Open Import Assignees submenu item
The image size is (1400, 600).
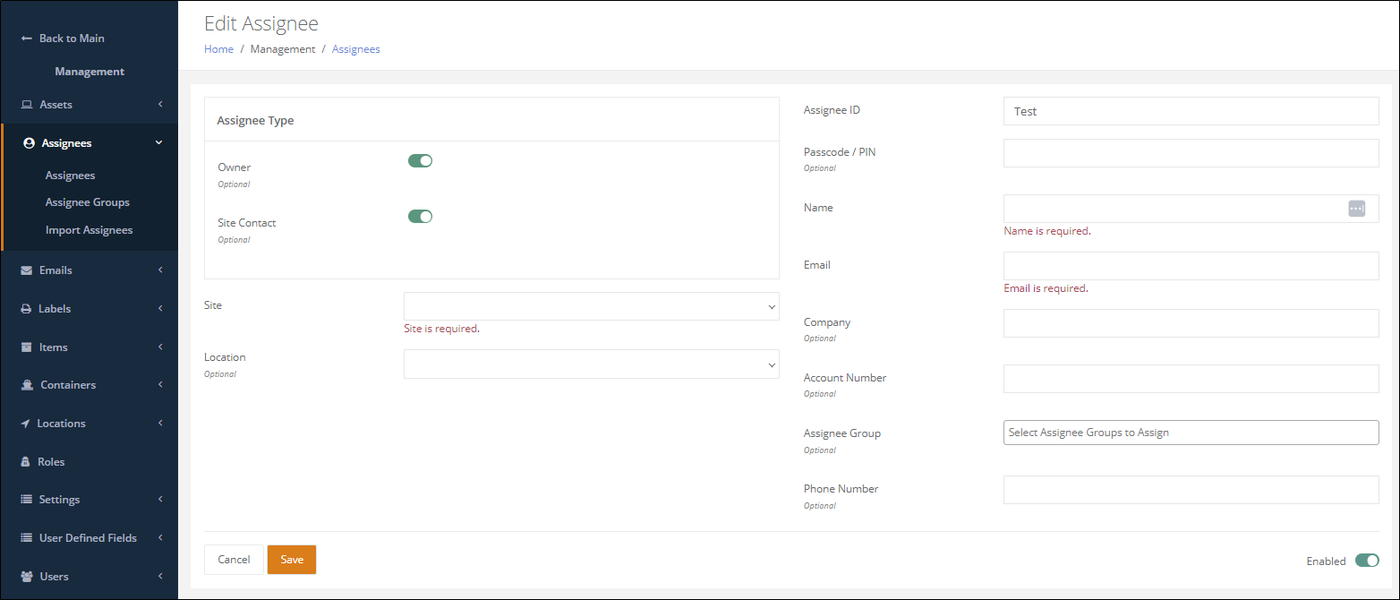(89, 230)
